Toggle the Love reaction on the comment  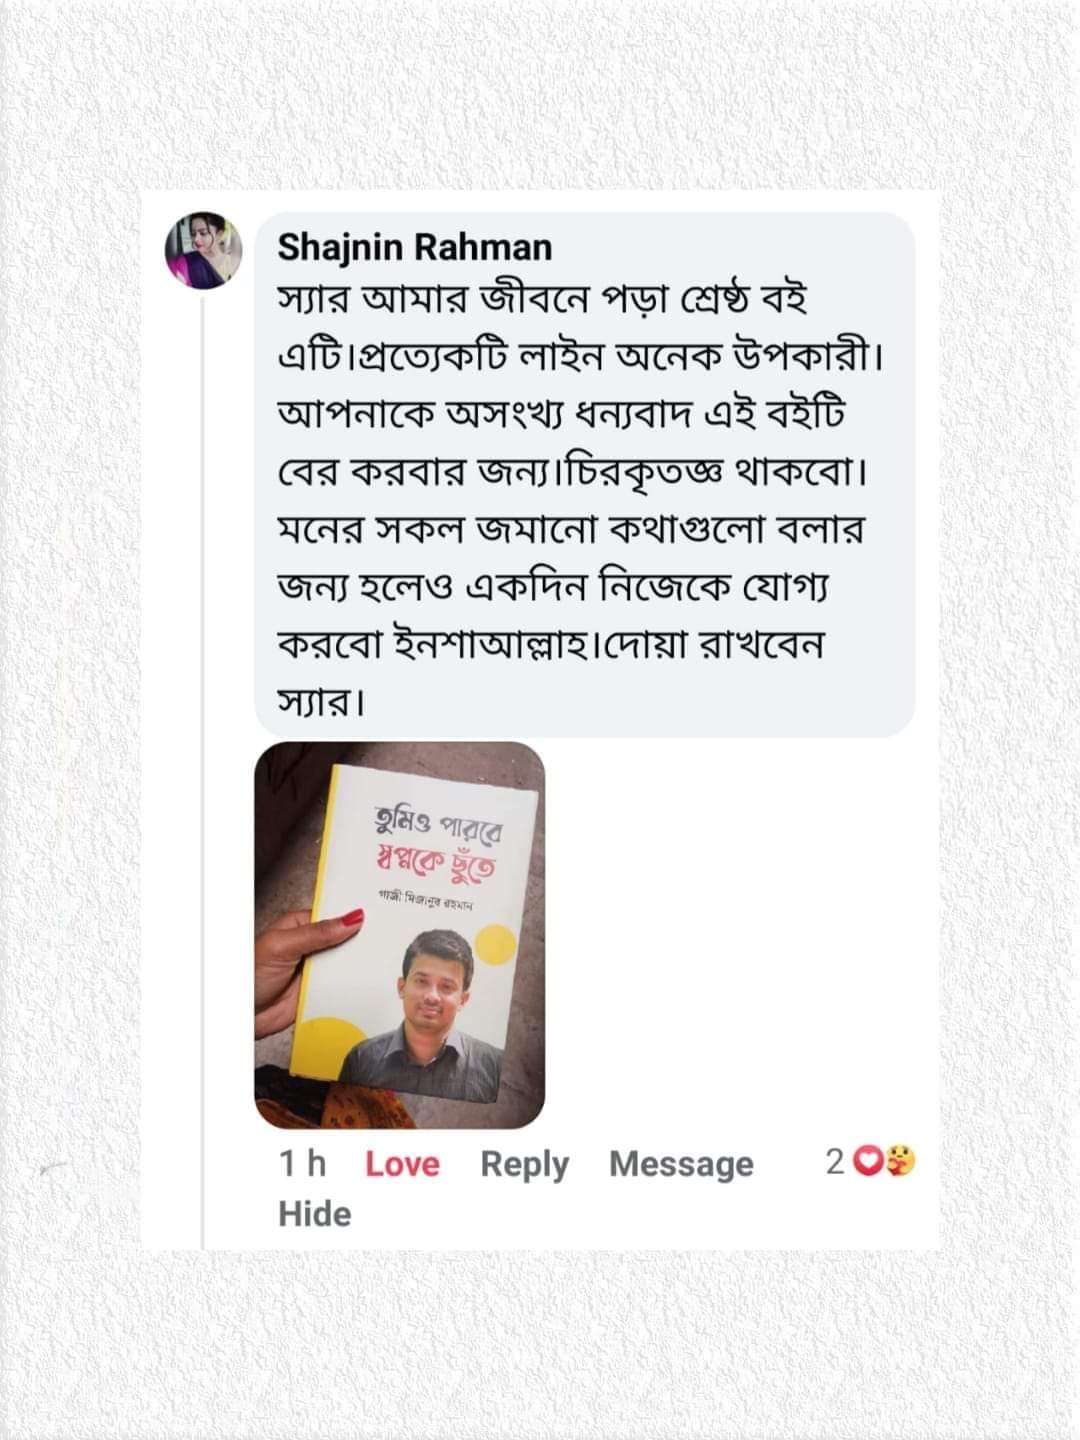[x=402, y=1164]
